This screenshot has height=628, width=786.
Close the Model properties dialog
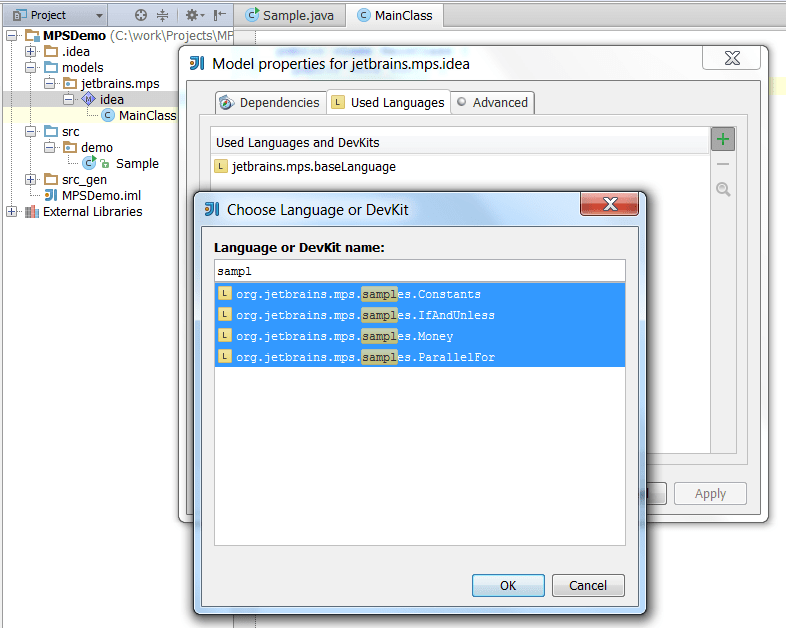(732, 58)
